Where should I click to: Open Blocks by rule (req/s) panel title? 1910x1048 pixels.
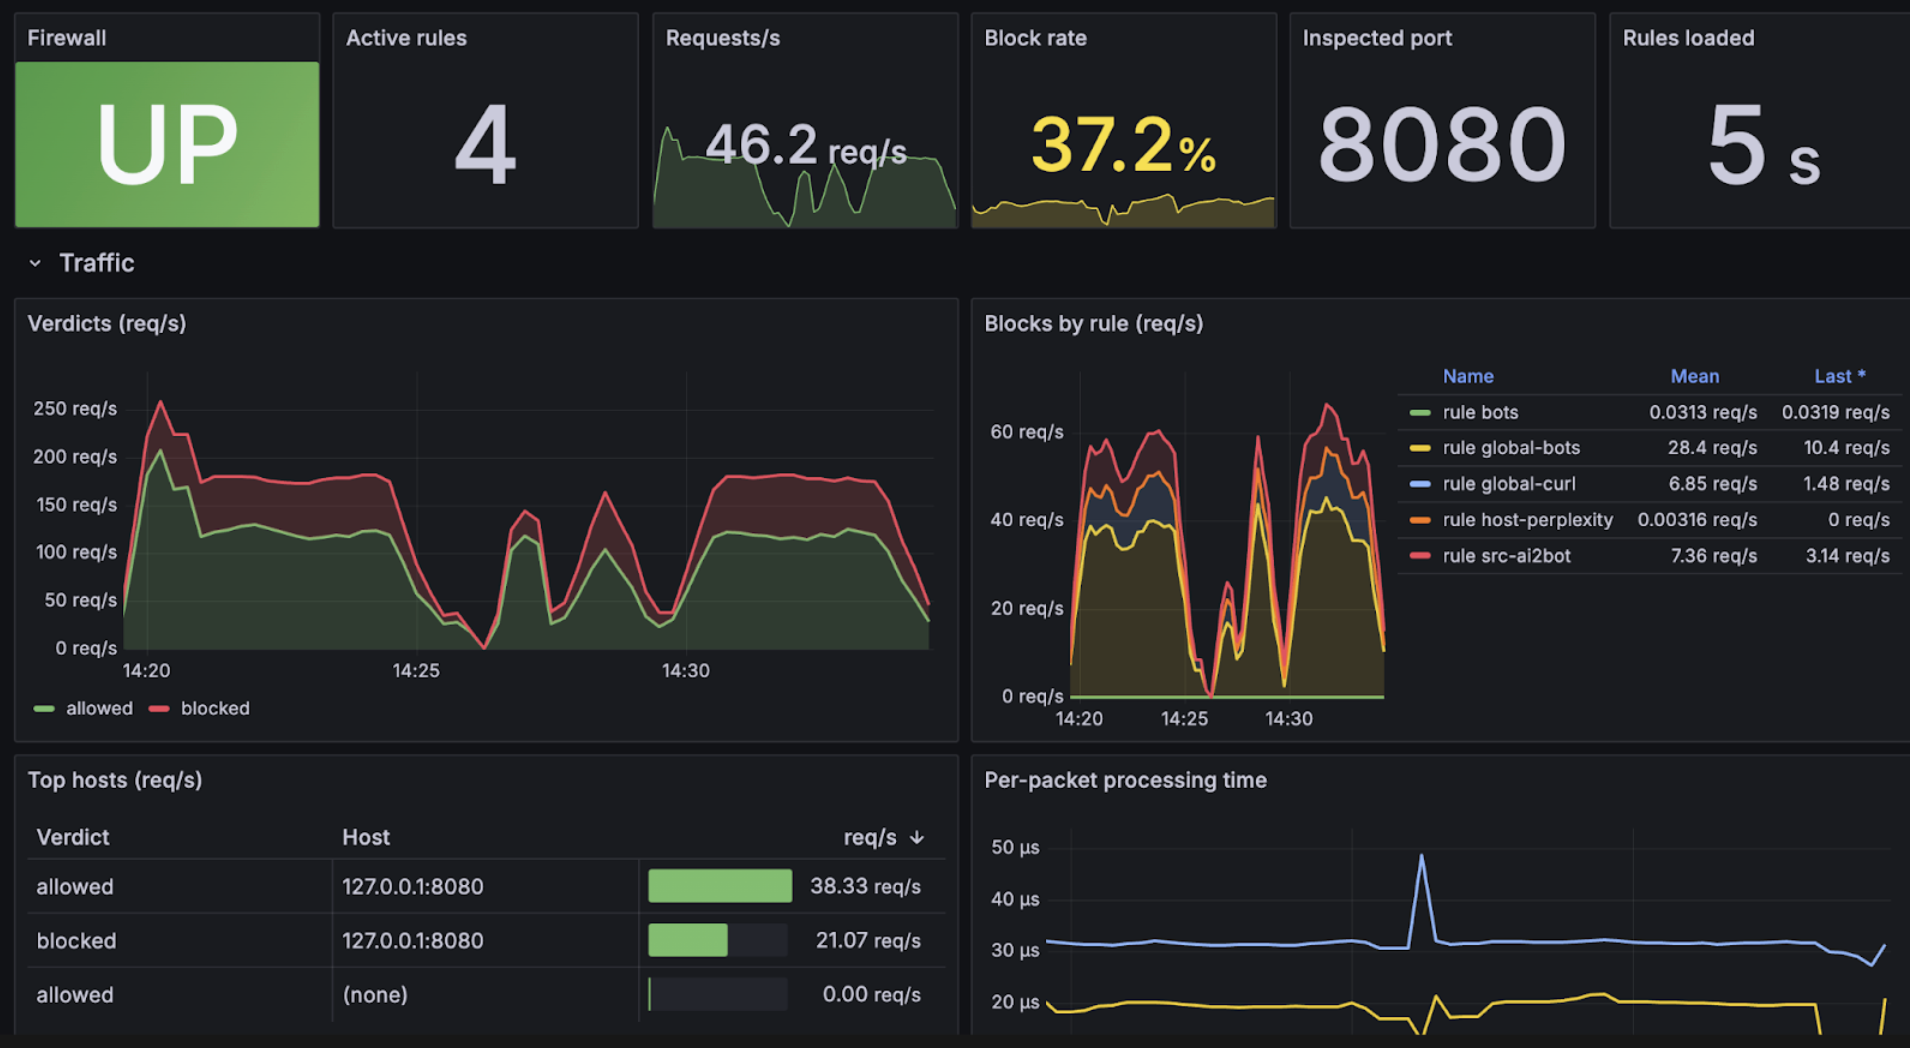pos(1093,323)
